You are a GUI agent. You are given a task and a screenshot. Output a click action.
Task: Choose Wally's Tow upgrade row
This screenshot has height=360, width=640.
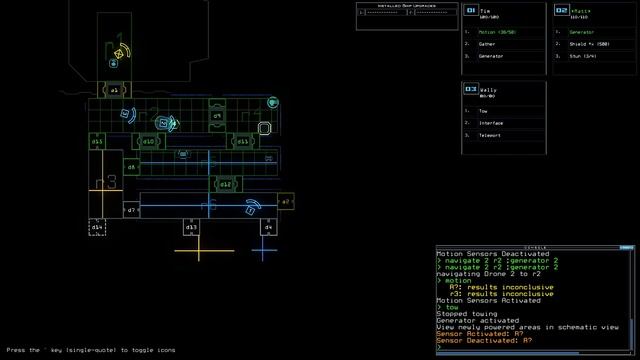(x=504, y=111)
